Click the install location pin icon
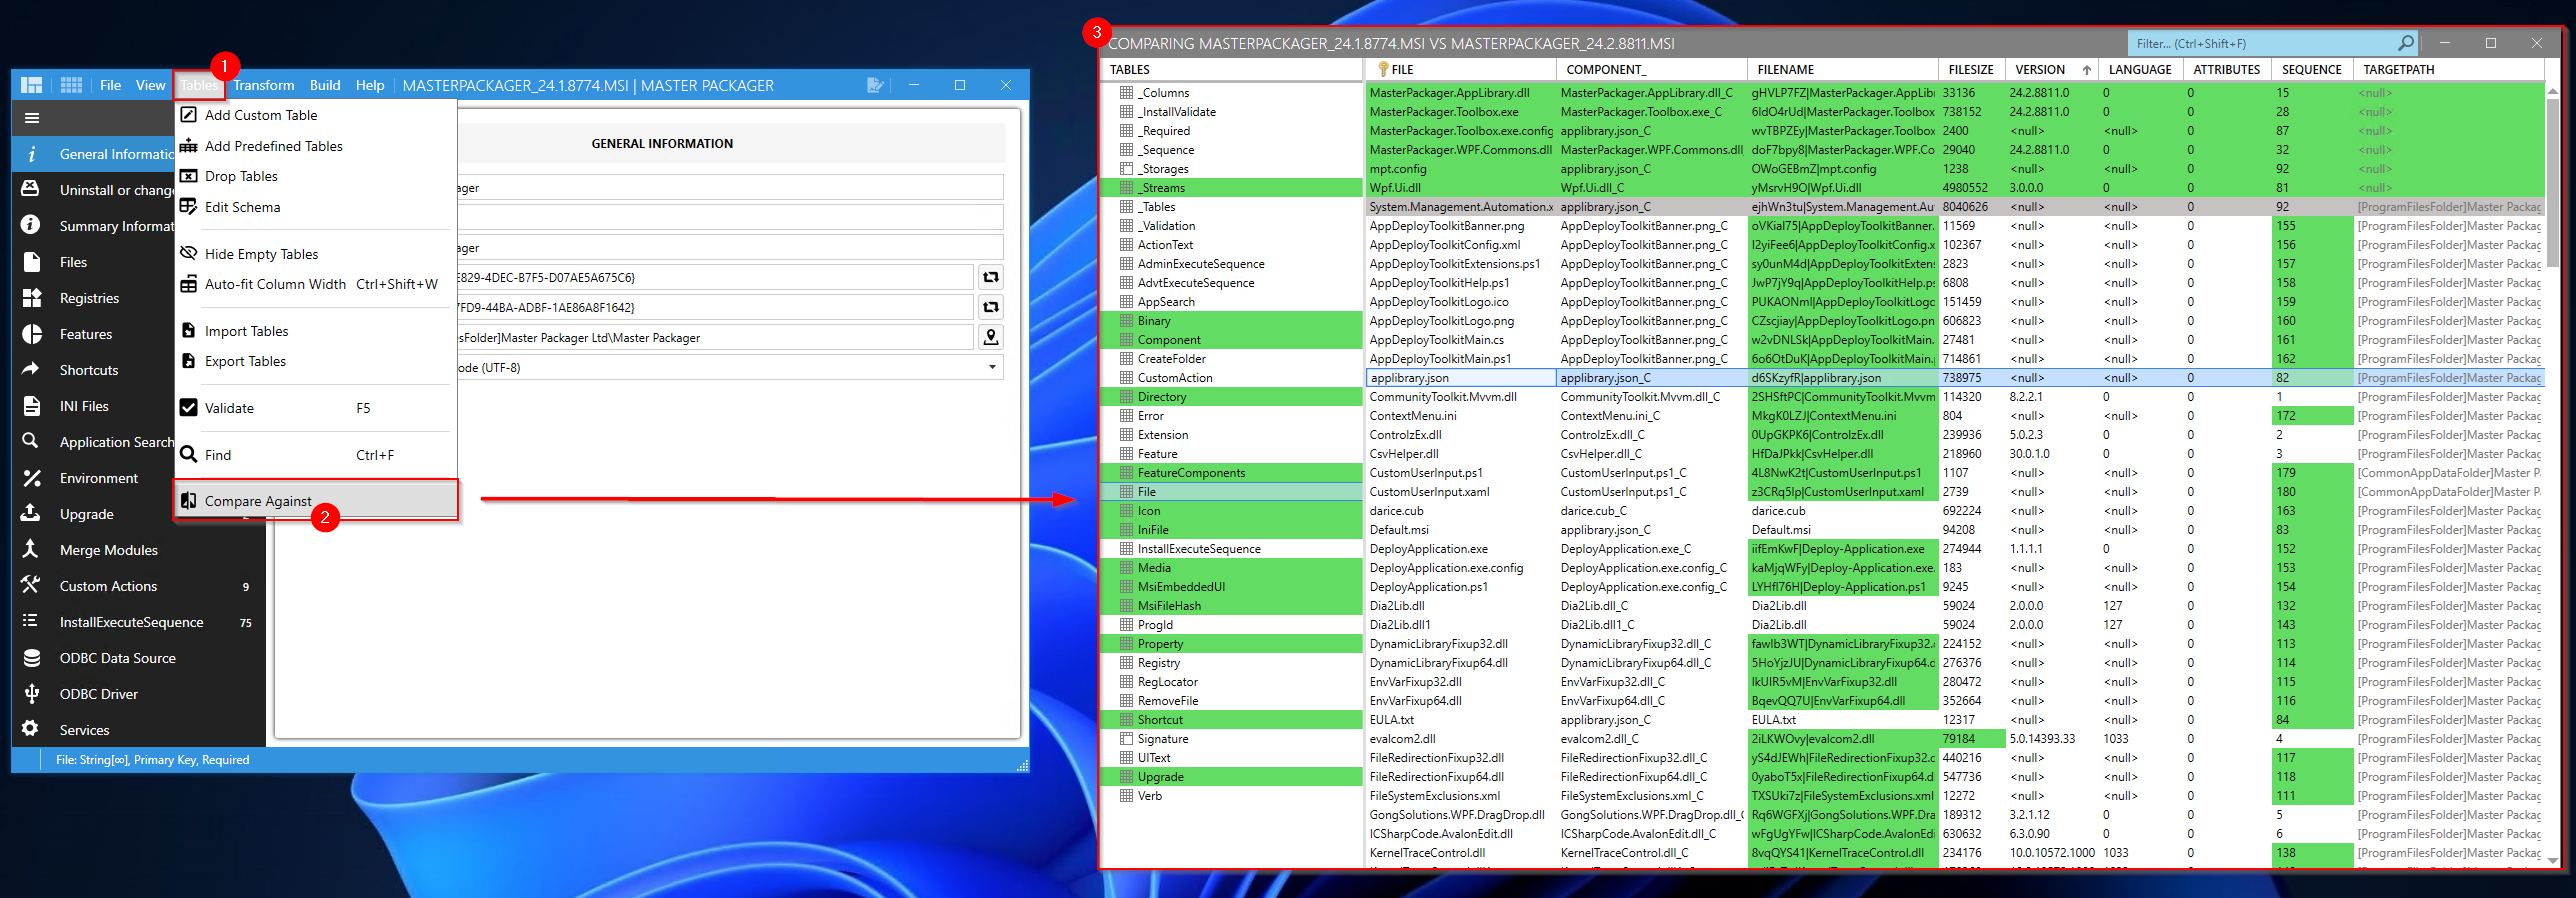The width and height of the screenshot is (2576, 898). click(x=990, y=337)
